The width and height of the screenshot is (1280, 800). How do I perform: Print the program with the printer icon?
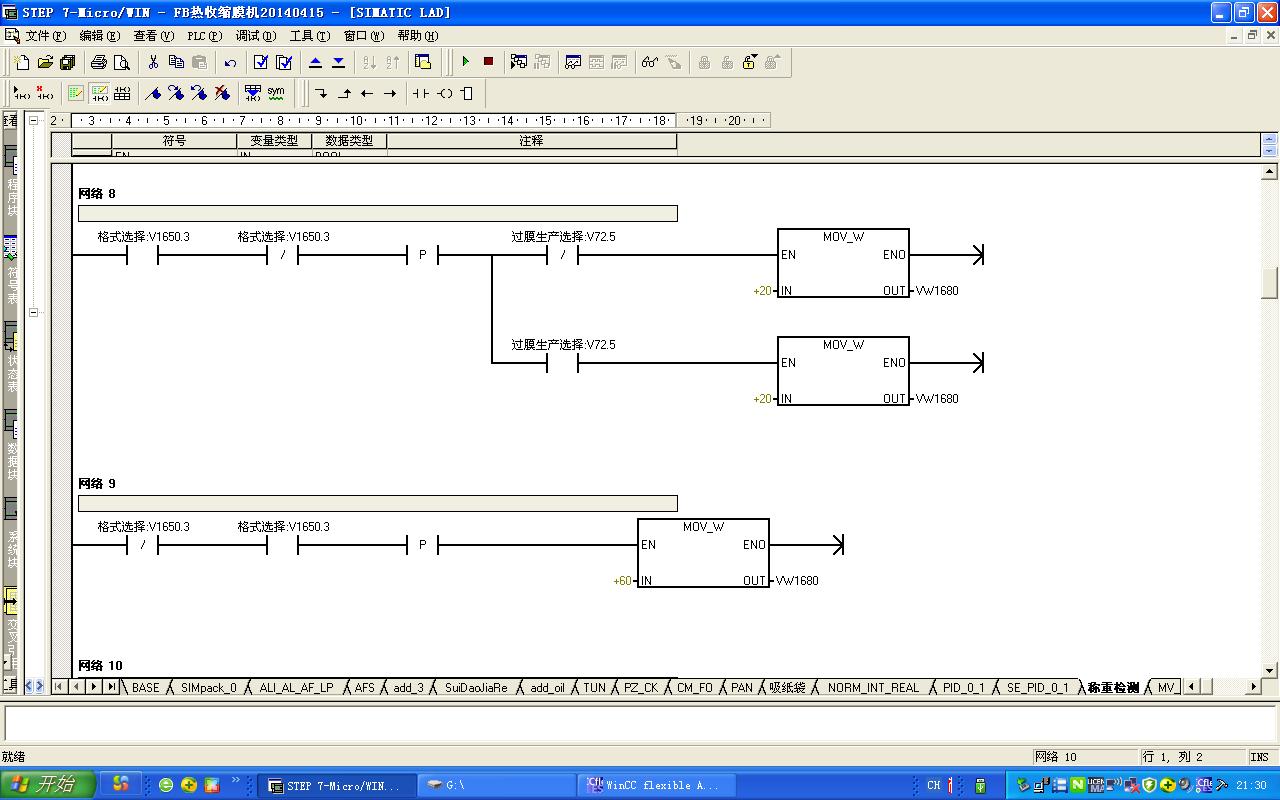(x=99, y=62)
